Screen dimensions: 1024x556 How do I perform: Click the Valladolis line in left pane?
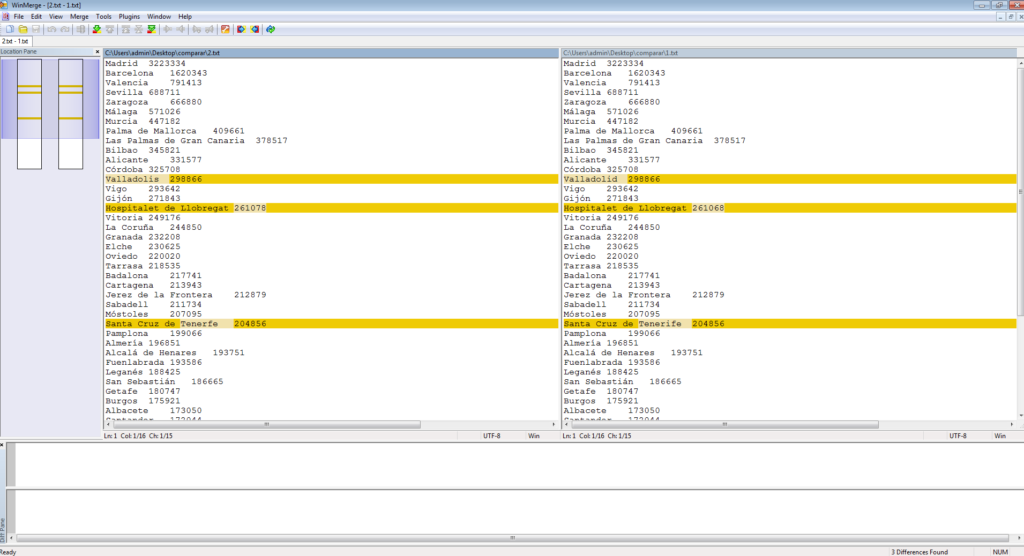(331, 179)
